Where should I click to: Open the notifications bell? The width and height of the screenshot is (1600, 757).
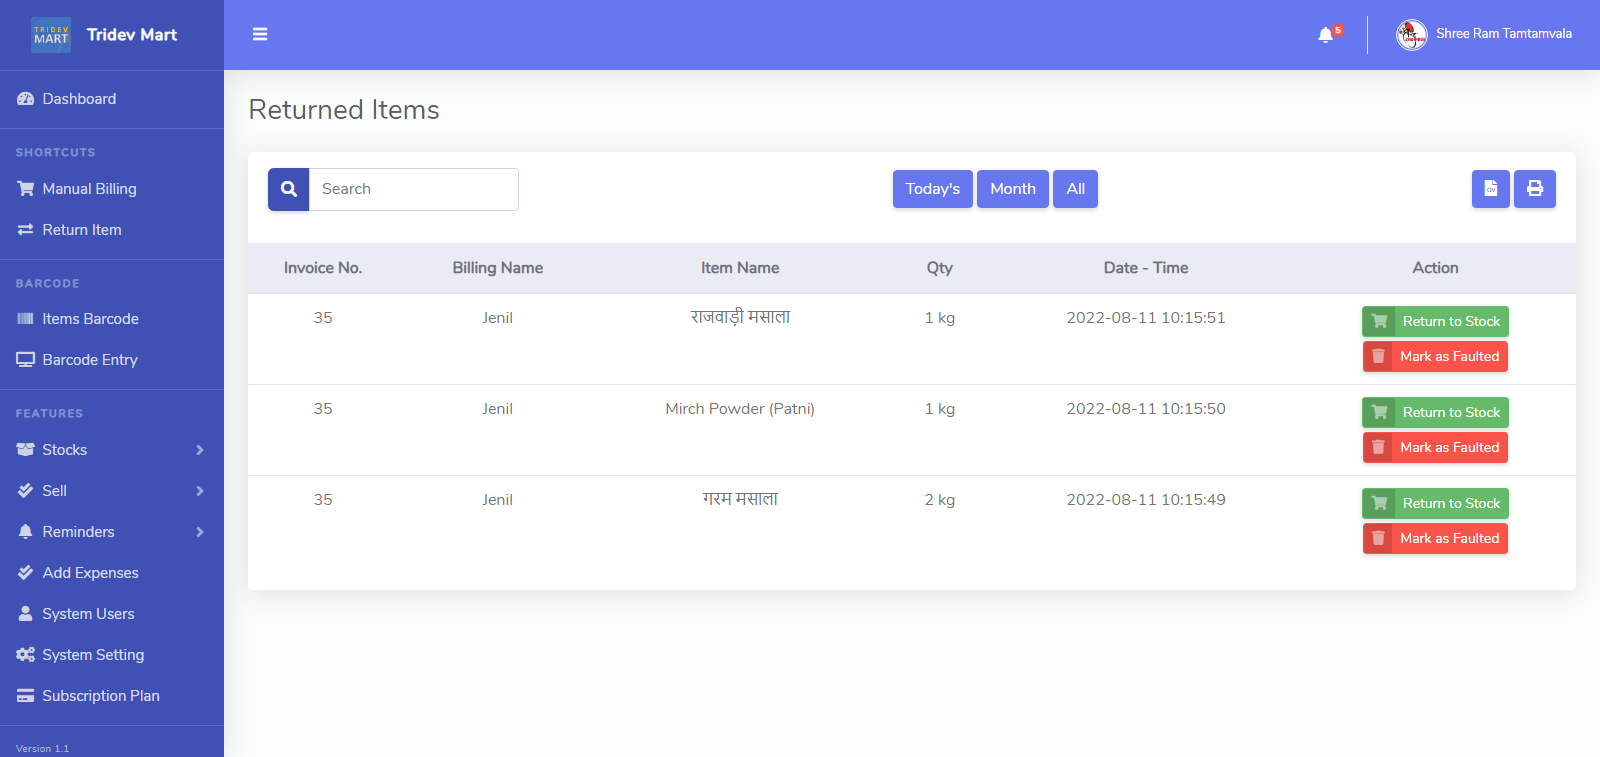(1326, 35)
